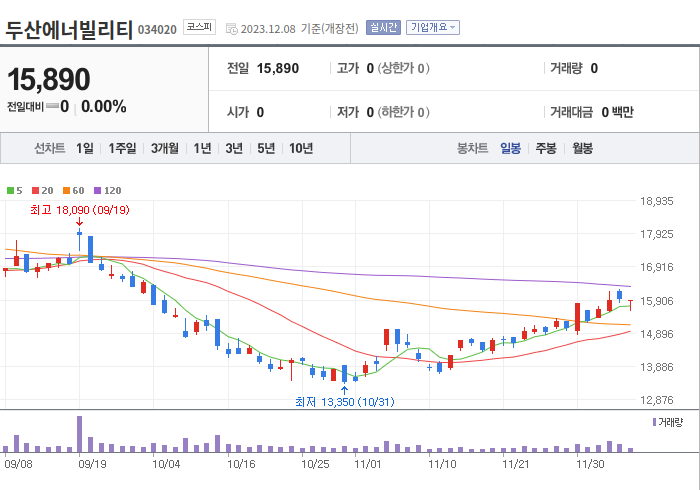Click the green 5-day moving average swatch
This screenshot has width=700, height=490.
(x=10, y=191)
